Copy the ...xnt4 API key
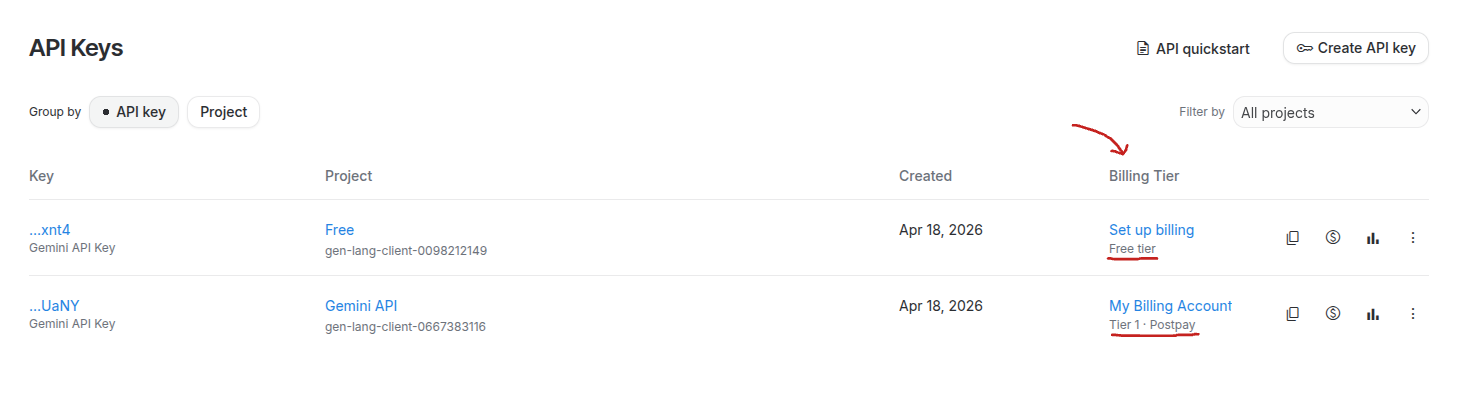The width and height of the screenshot is (1465, 401). [1292, 238]
